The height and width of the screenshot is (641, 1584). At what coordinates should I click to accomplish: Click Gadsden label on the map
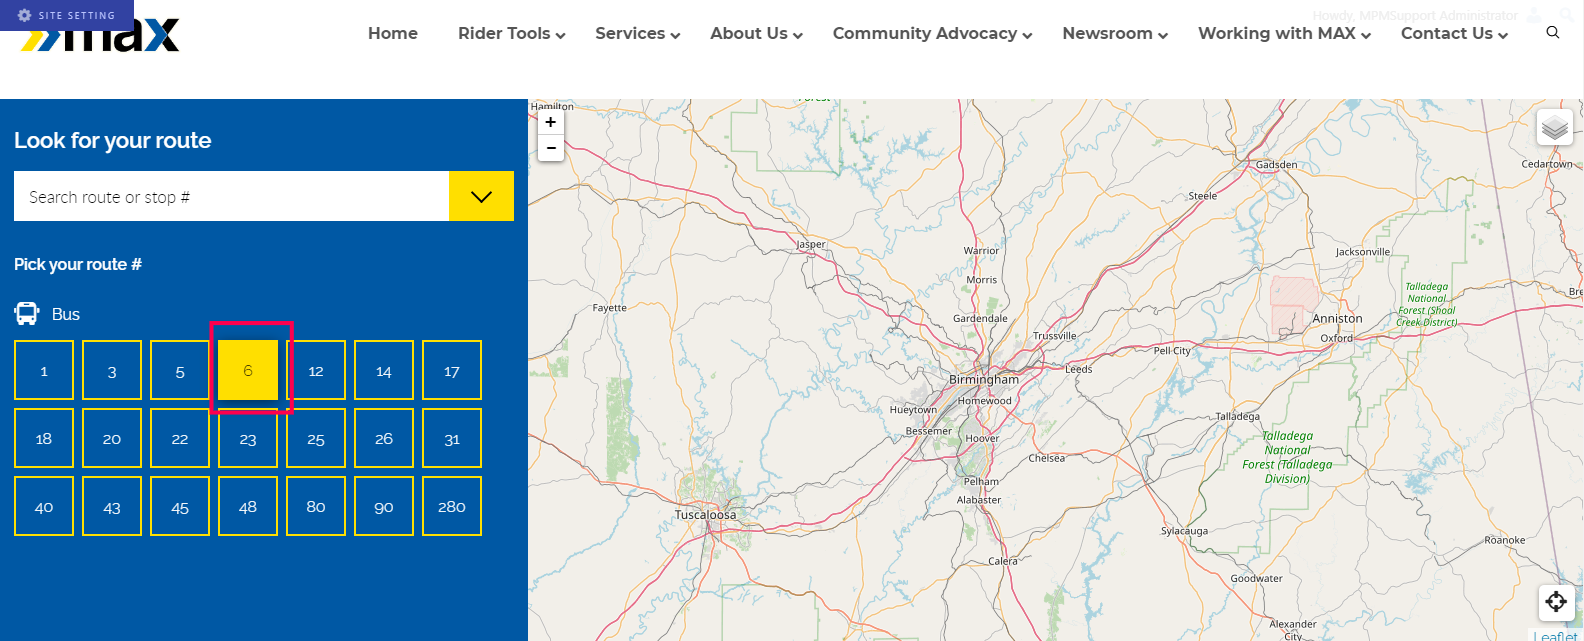(1276, 165)
